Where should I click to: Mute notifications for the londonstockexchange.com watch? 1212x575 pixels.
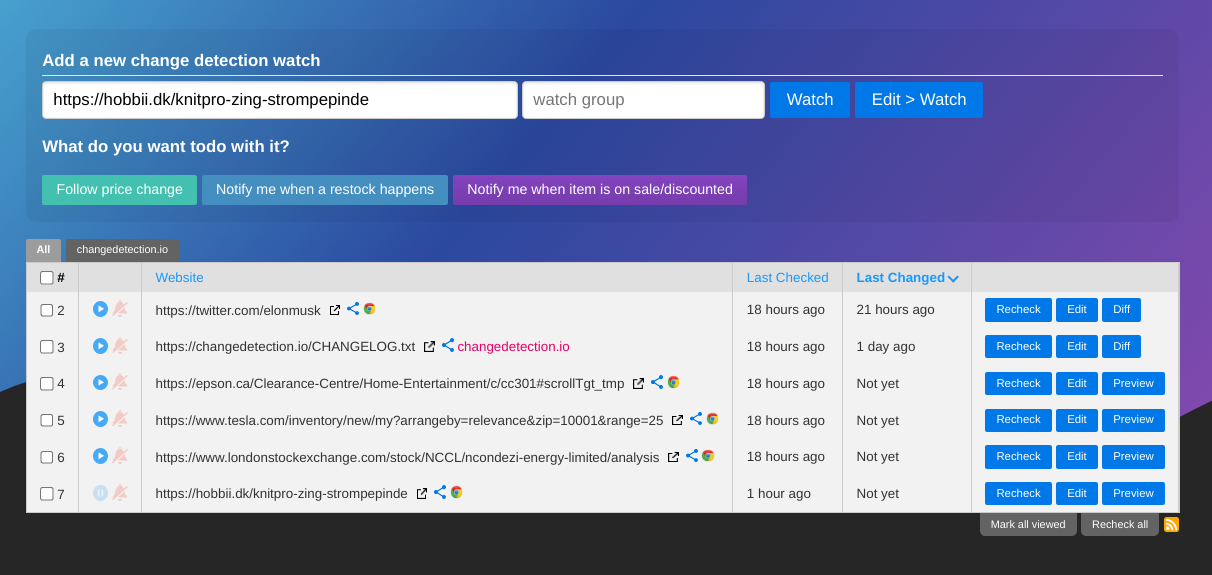pos(120,456)
